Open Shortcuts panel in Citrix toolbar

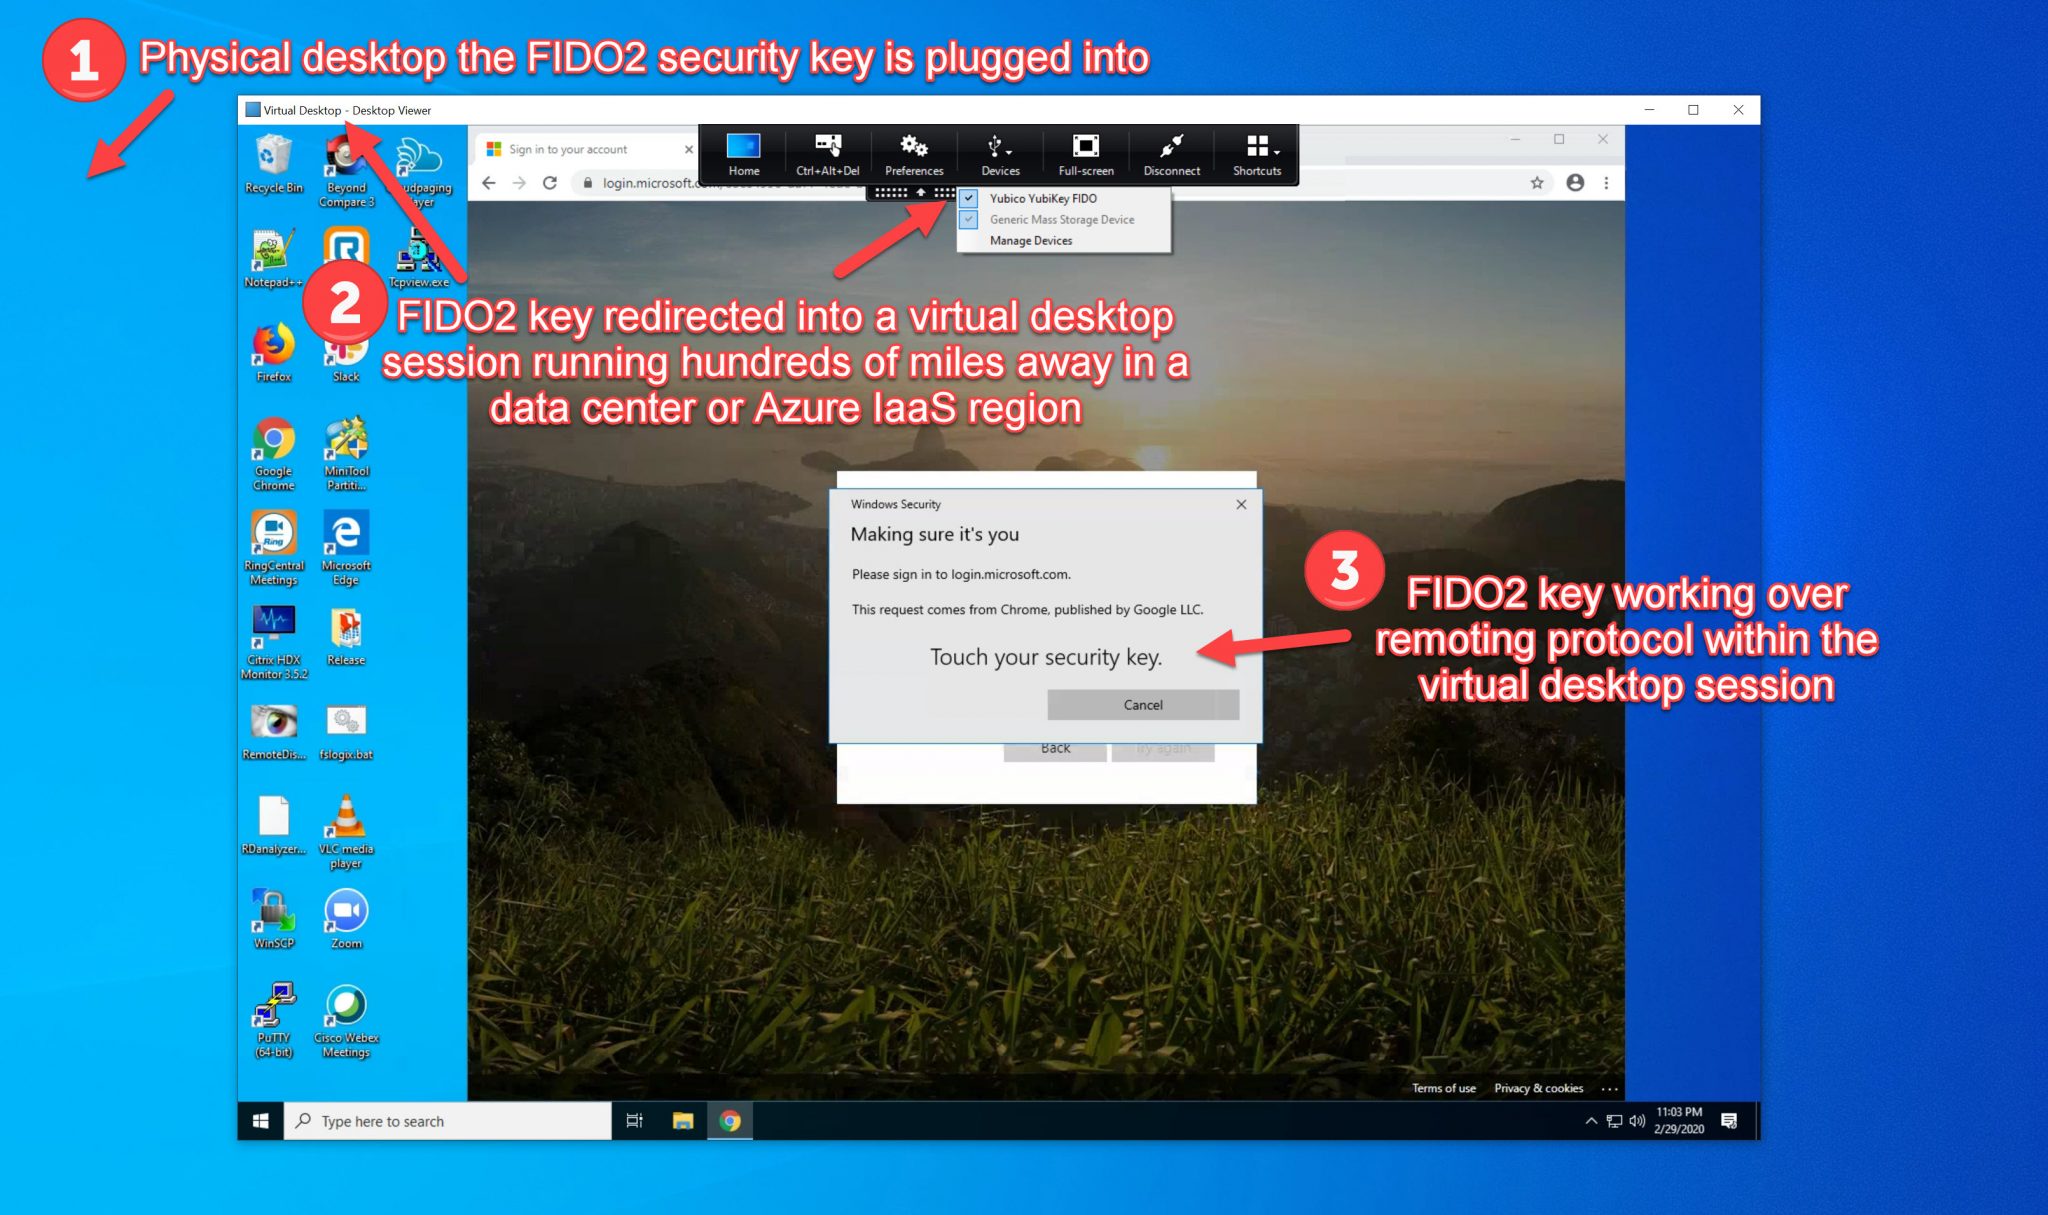point(1253,155)
